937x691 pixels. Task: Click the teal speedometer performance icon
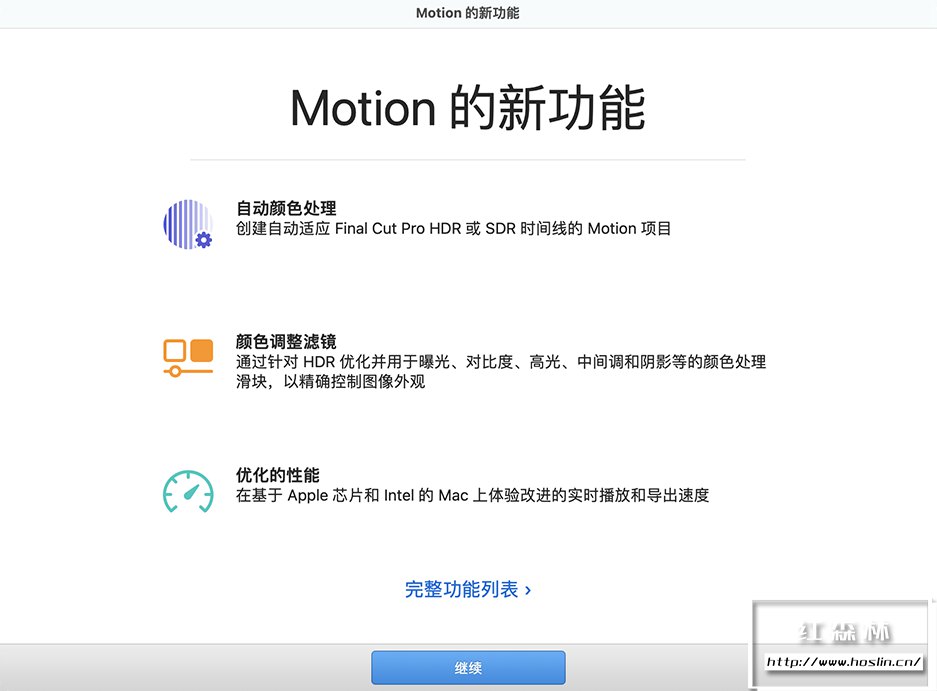point(188,491)
